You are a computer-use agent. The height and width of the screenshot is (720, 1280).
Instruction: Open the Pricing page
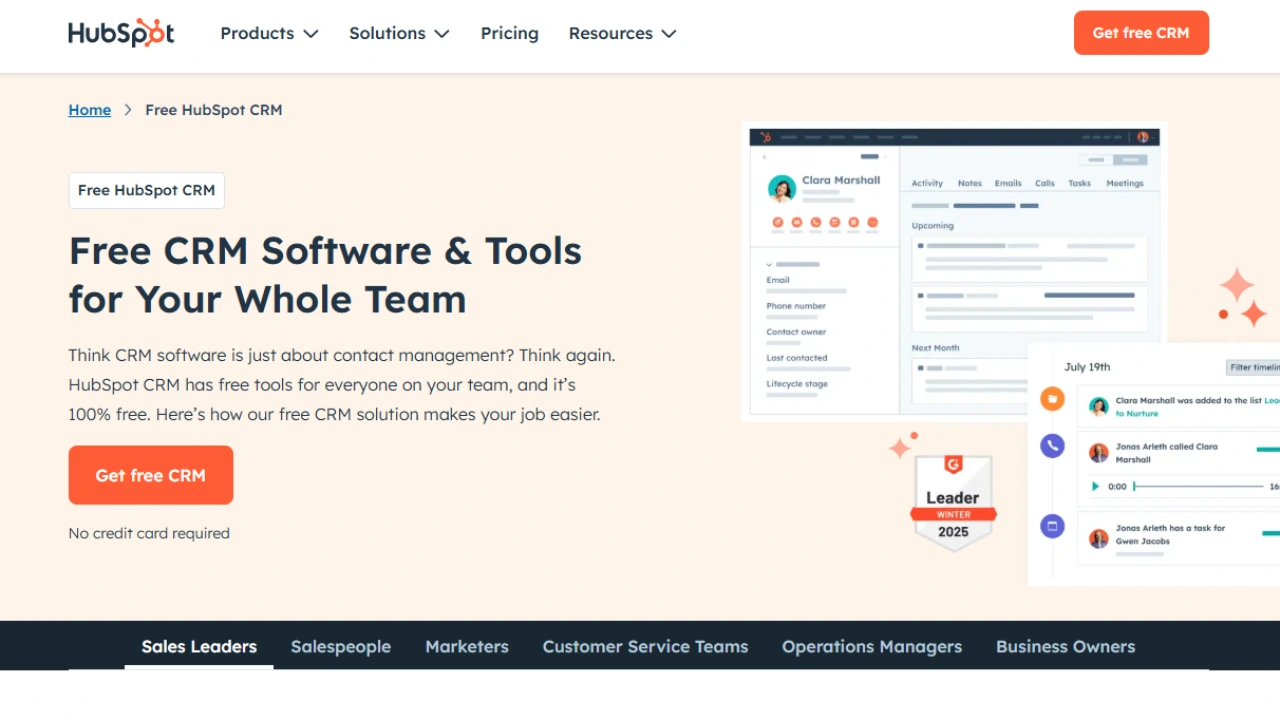coord(509,33)
